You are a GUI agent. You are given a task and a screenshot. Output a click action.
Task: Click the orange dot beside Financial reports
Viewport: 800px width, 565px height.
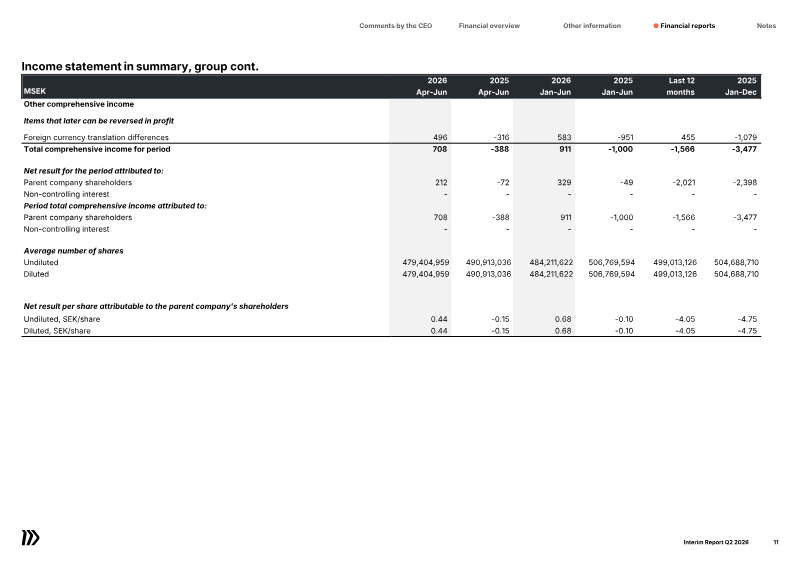656,26
